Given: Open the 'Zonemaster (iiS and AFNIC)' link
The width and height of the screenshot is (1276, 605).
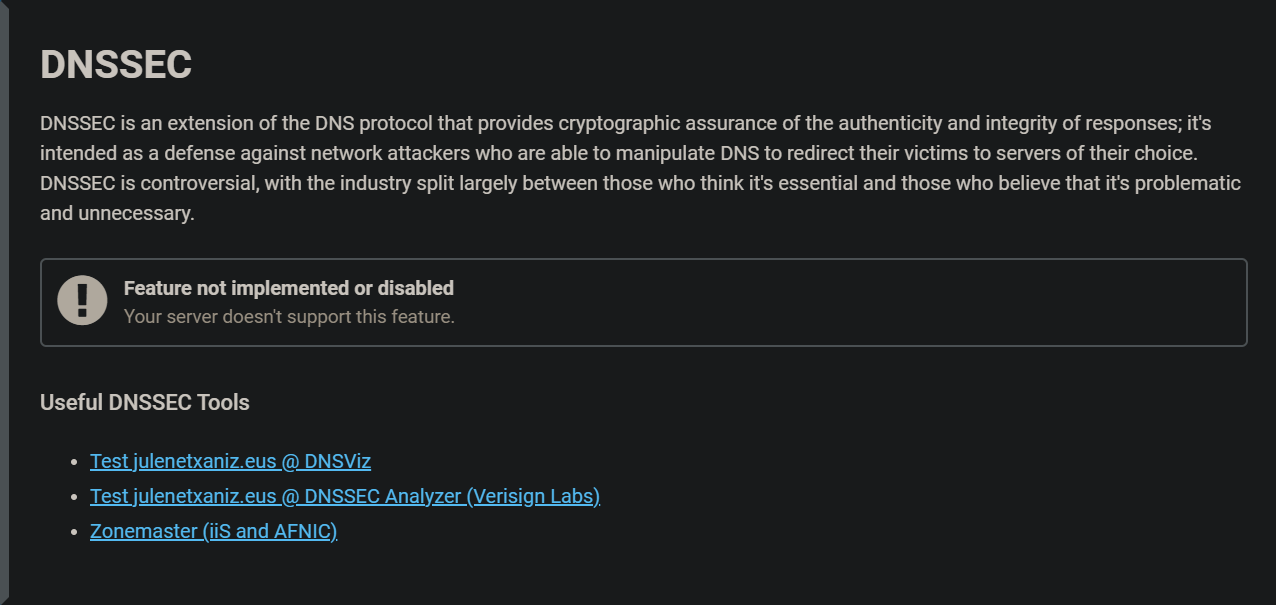Looking at the screenshot, I should coord(213,531).
